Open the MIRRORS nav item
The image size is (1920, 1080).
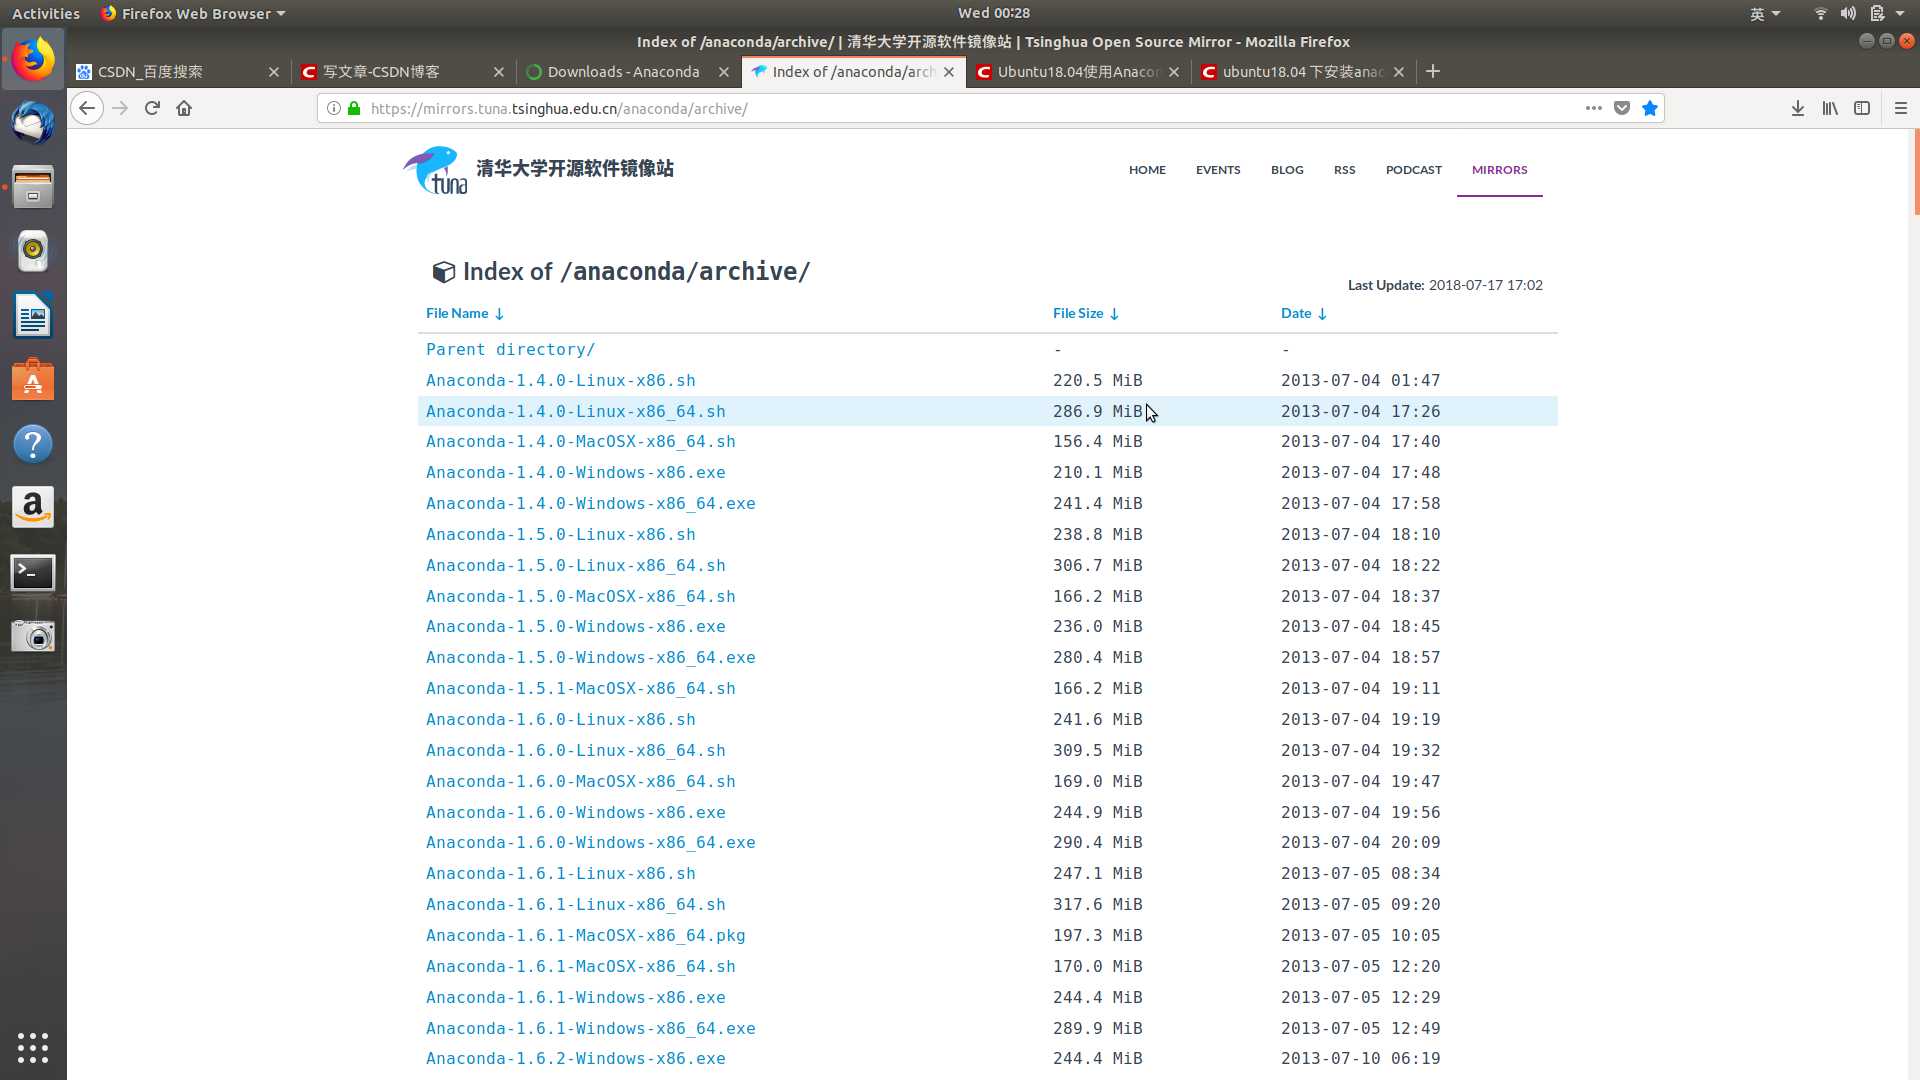(1499, 170)
